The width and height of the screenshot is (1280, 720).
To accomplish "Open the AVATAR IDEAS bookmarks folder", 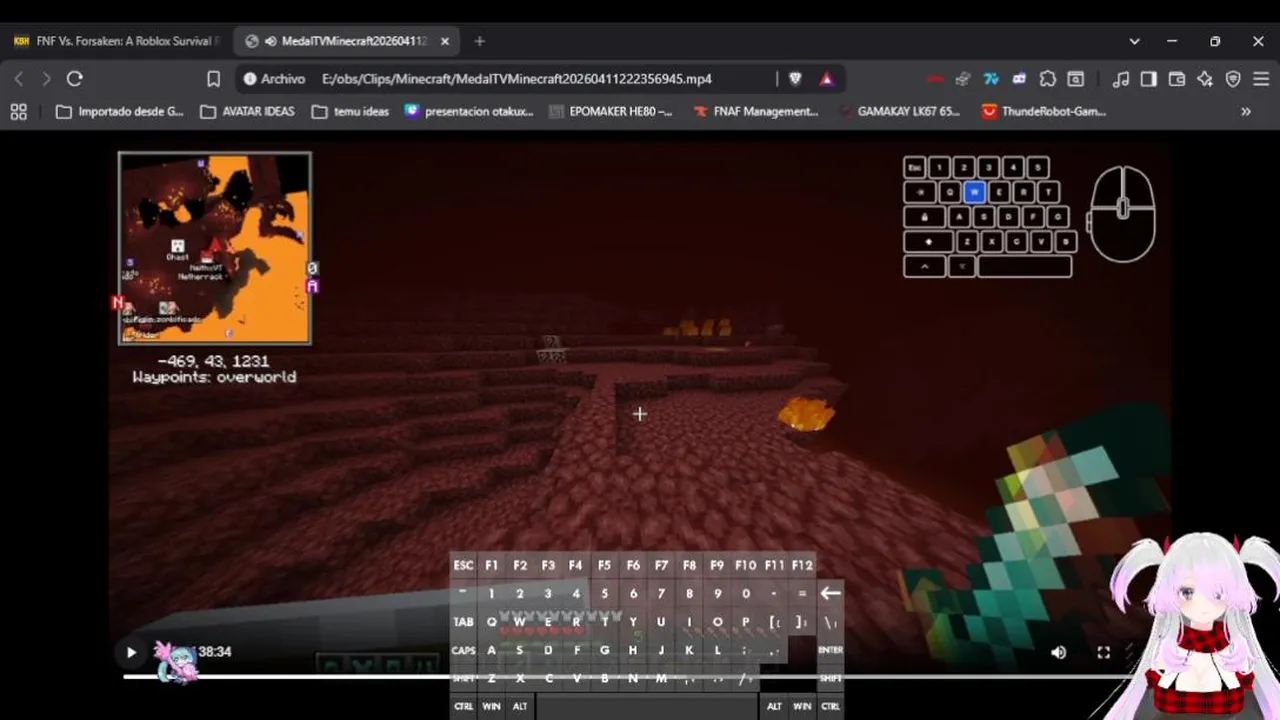I will 248,112.
